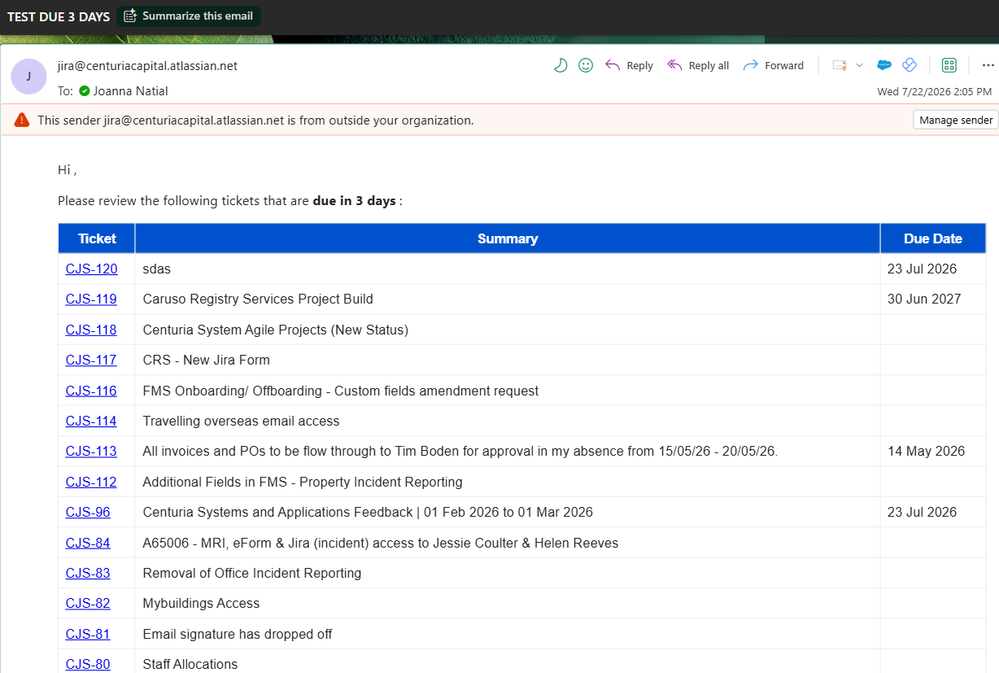Click recipient Joanna Natial

click(131, 91)
